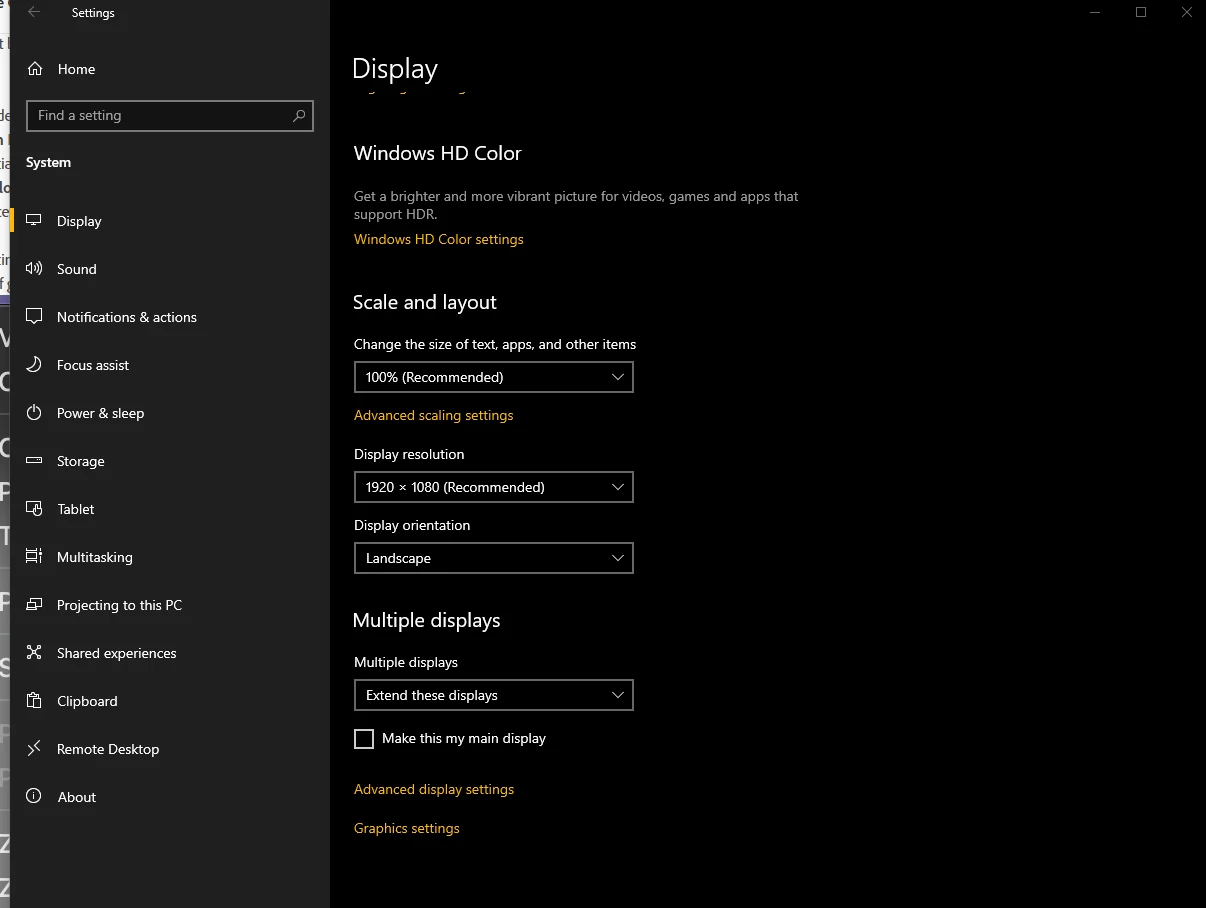Click the Display monitor icon in sidebar

tap(35, 221)
